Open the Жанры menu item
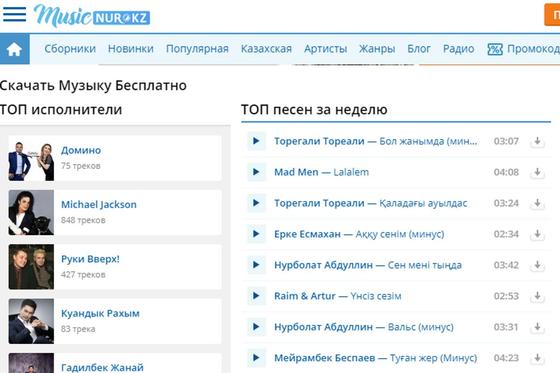The height and width of the screenshot is (373, 560). 377,49
